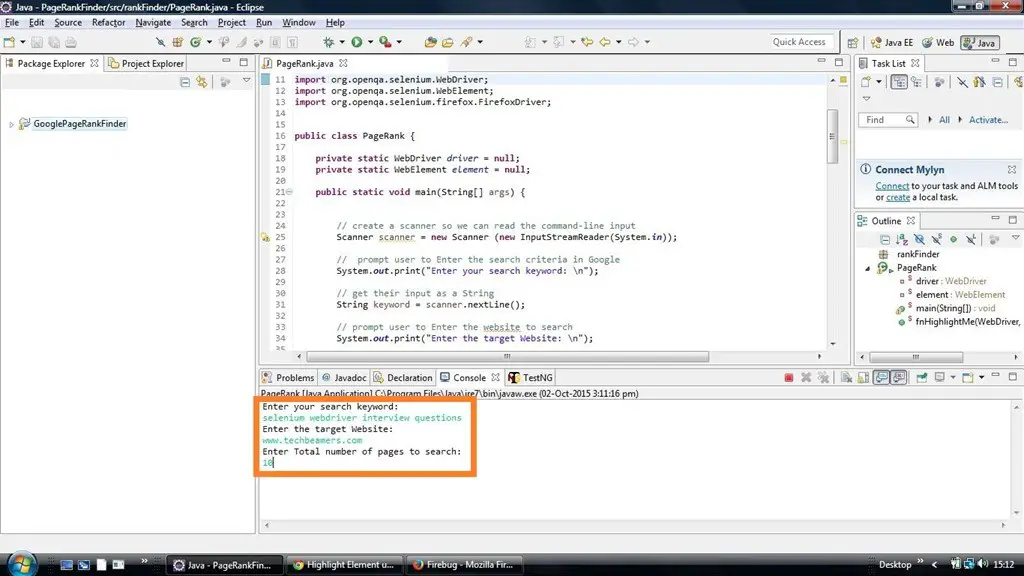Viewport: 1024px width, 576px height.
Task: Expand the GooglePageRankFinder project tree
Action: [x=11, y=124]
